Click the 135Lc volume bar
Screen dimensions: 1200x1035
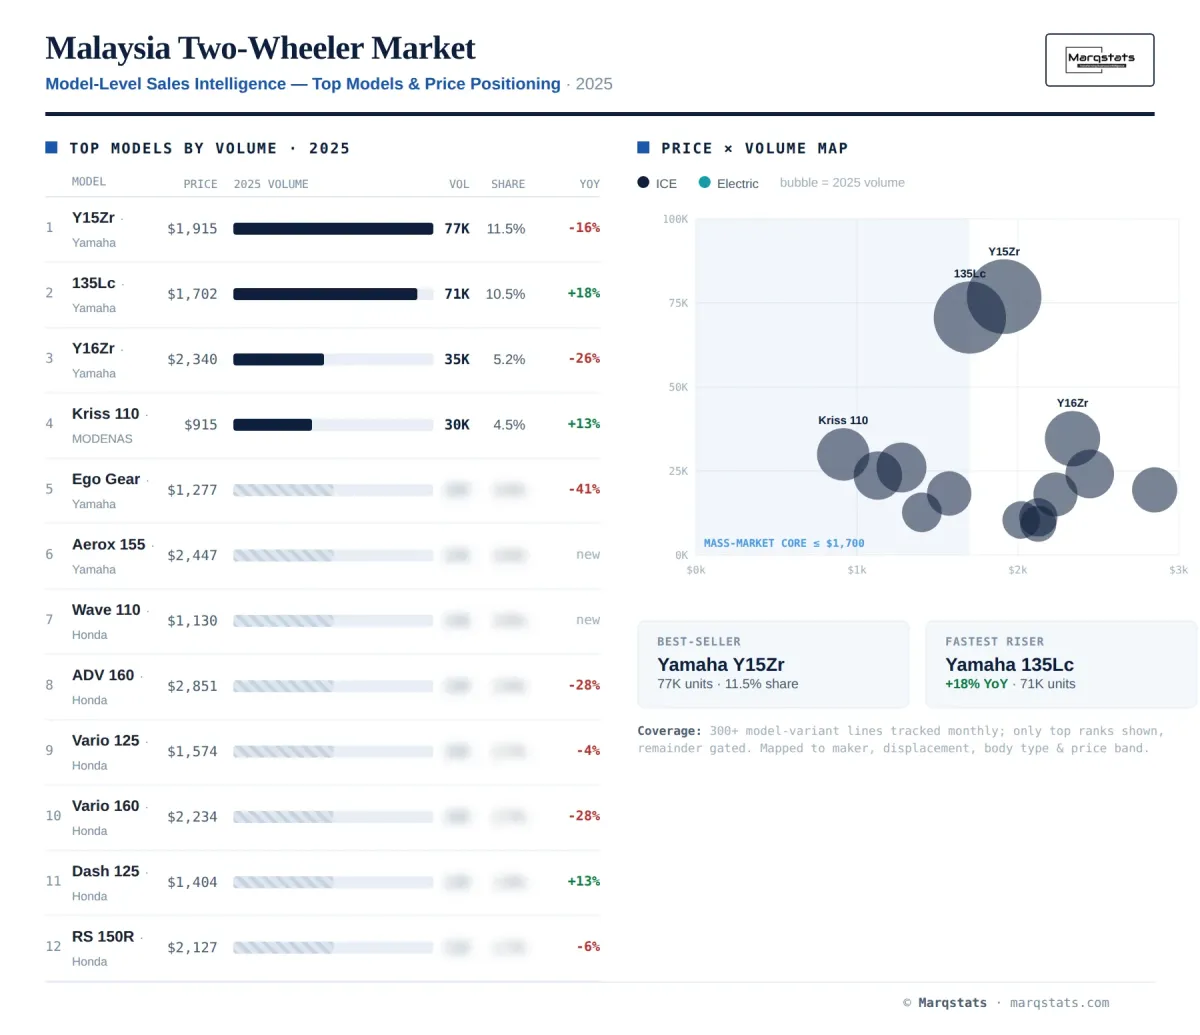(x=325, y=294)
